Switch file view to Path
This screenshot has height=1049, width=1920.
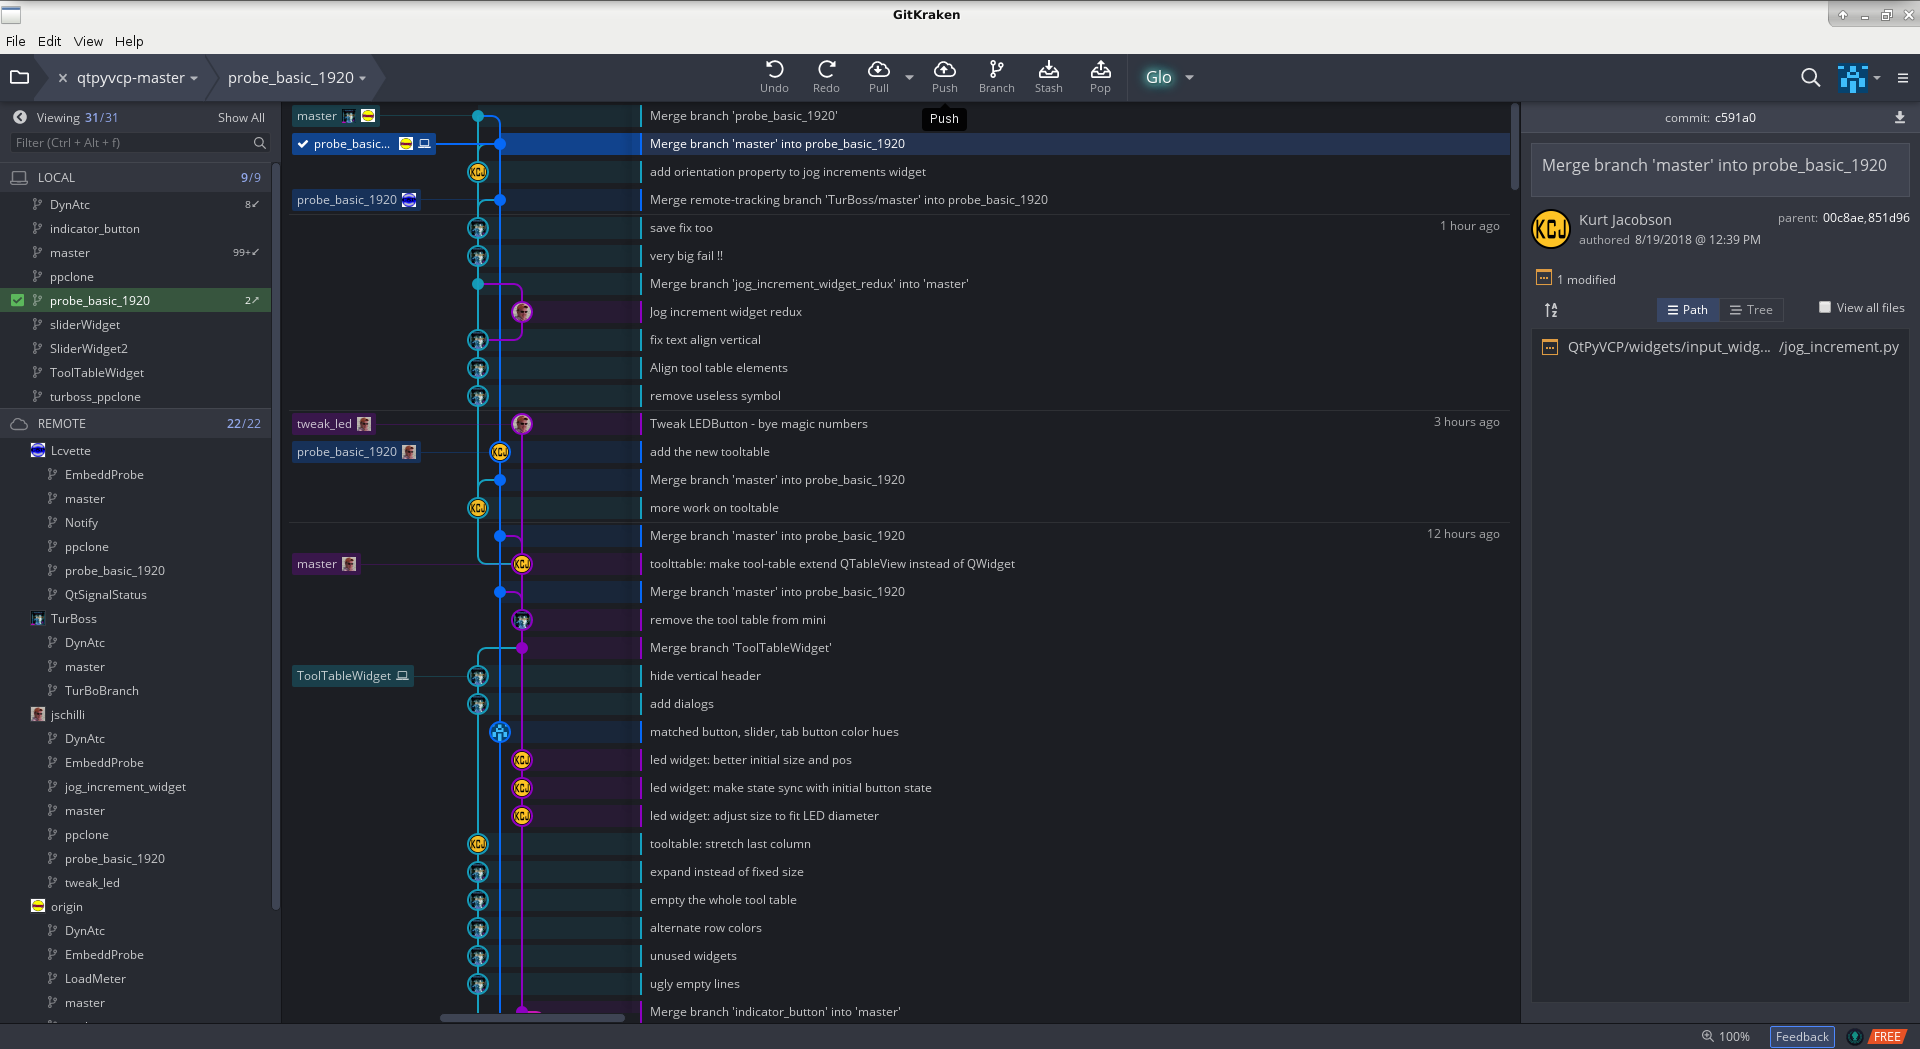(1688, 310)
